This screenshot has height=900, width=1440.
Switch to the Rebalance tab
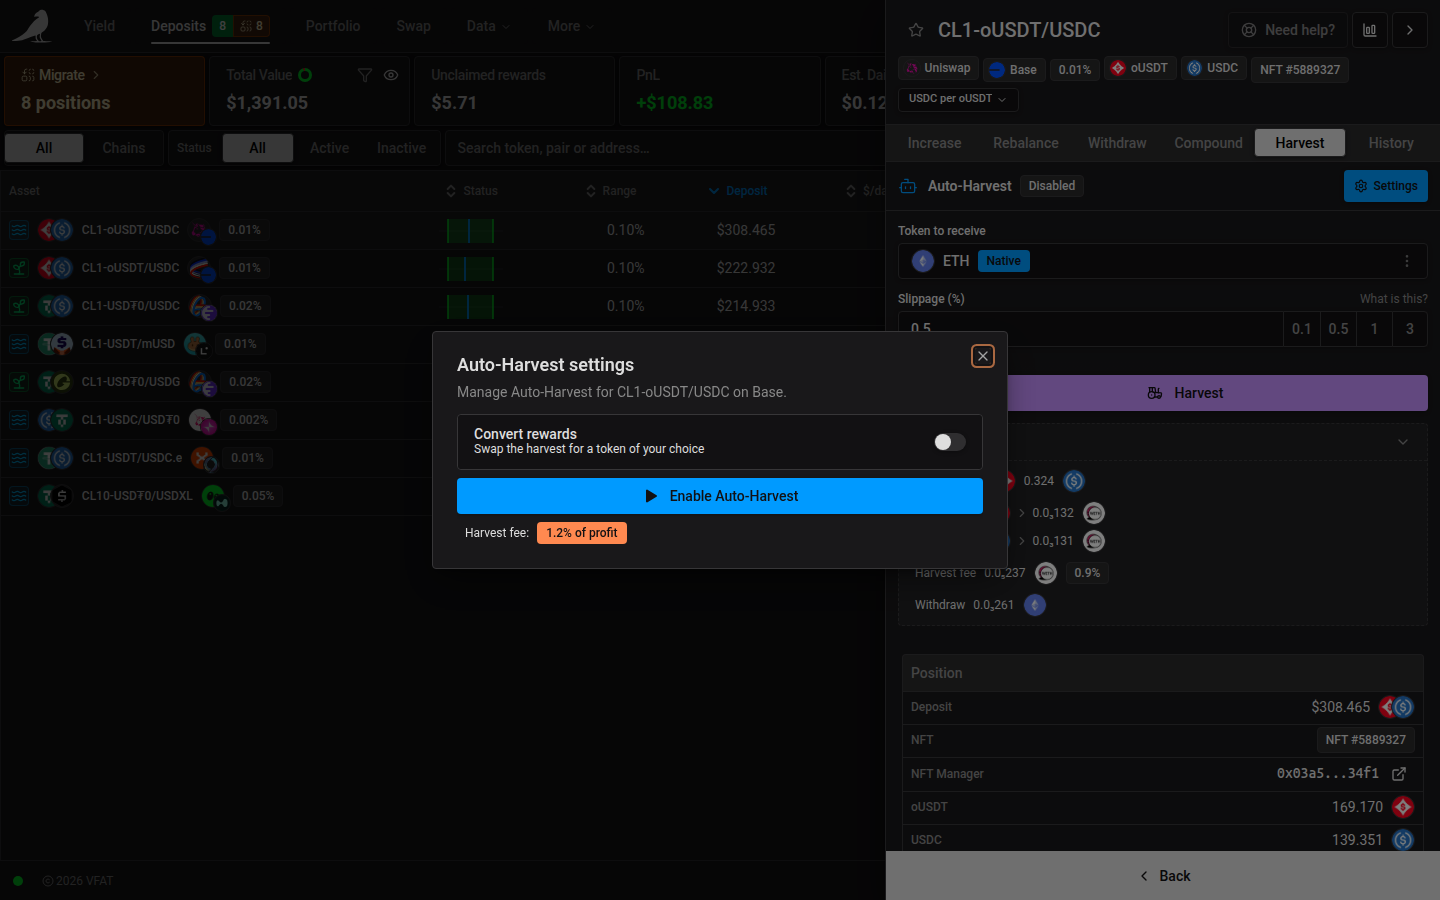(1025, 143)
